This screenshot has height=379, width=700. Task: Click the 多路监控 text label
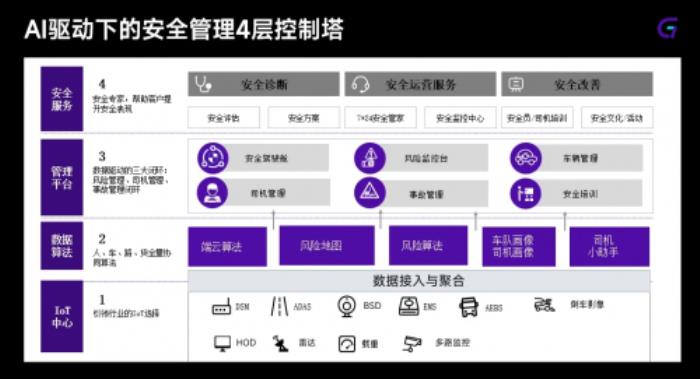coord(452,343)
